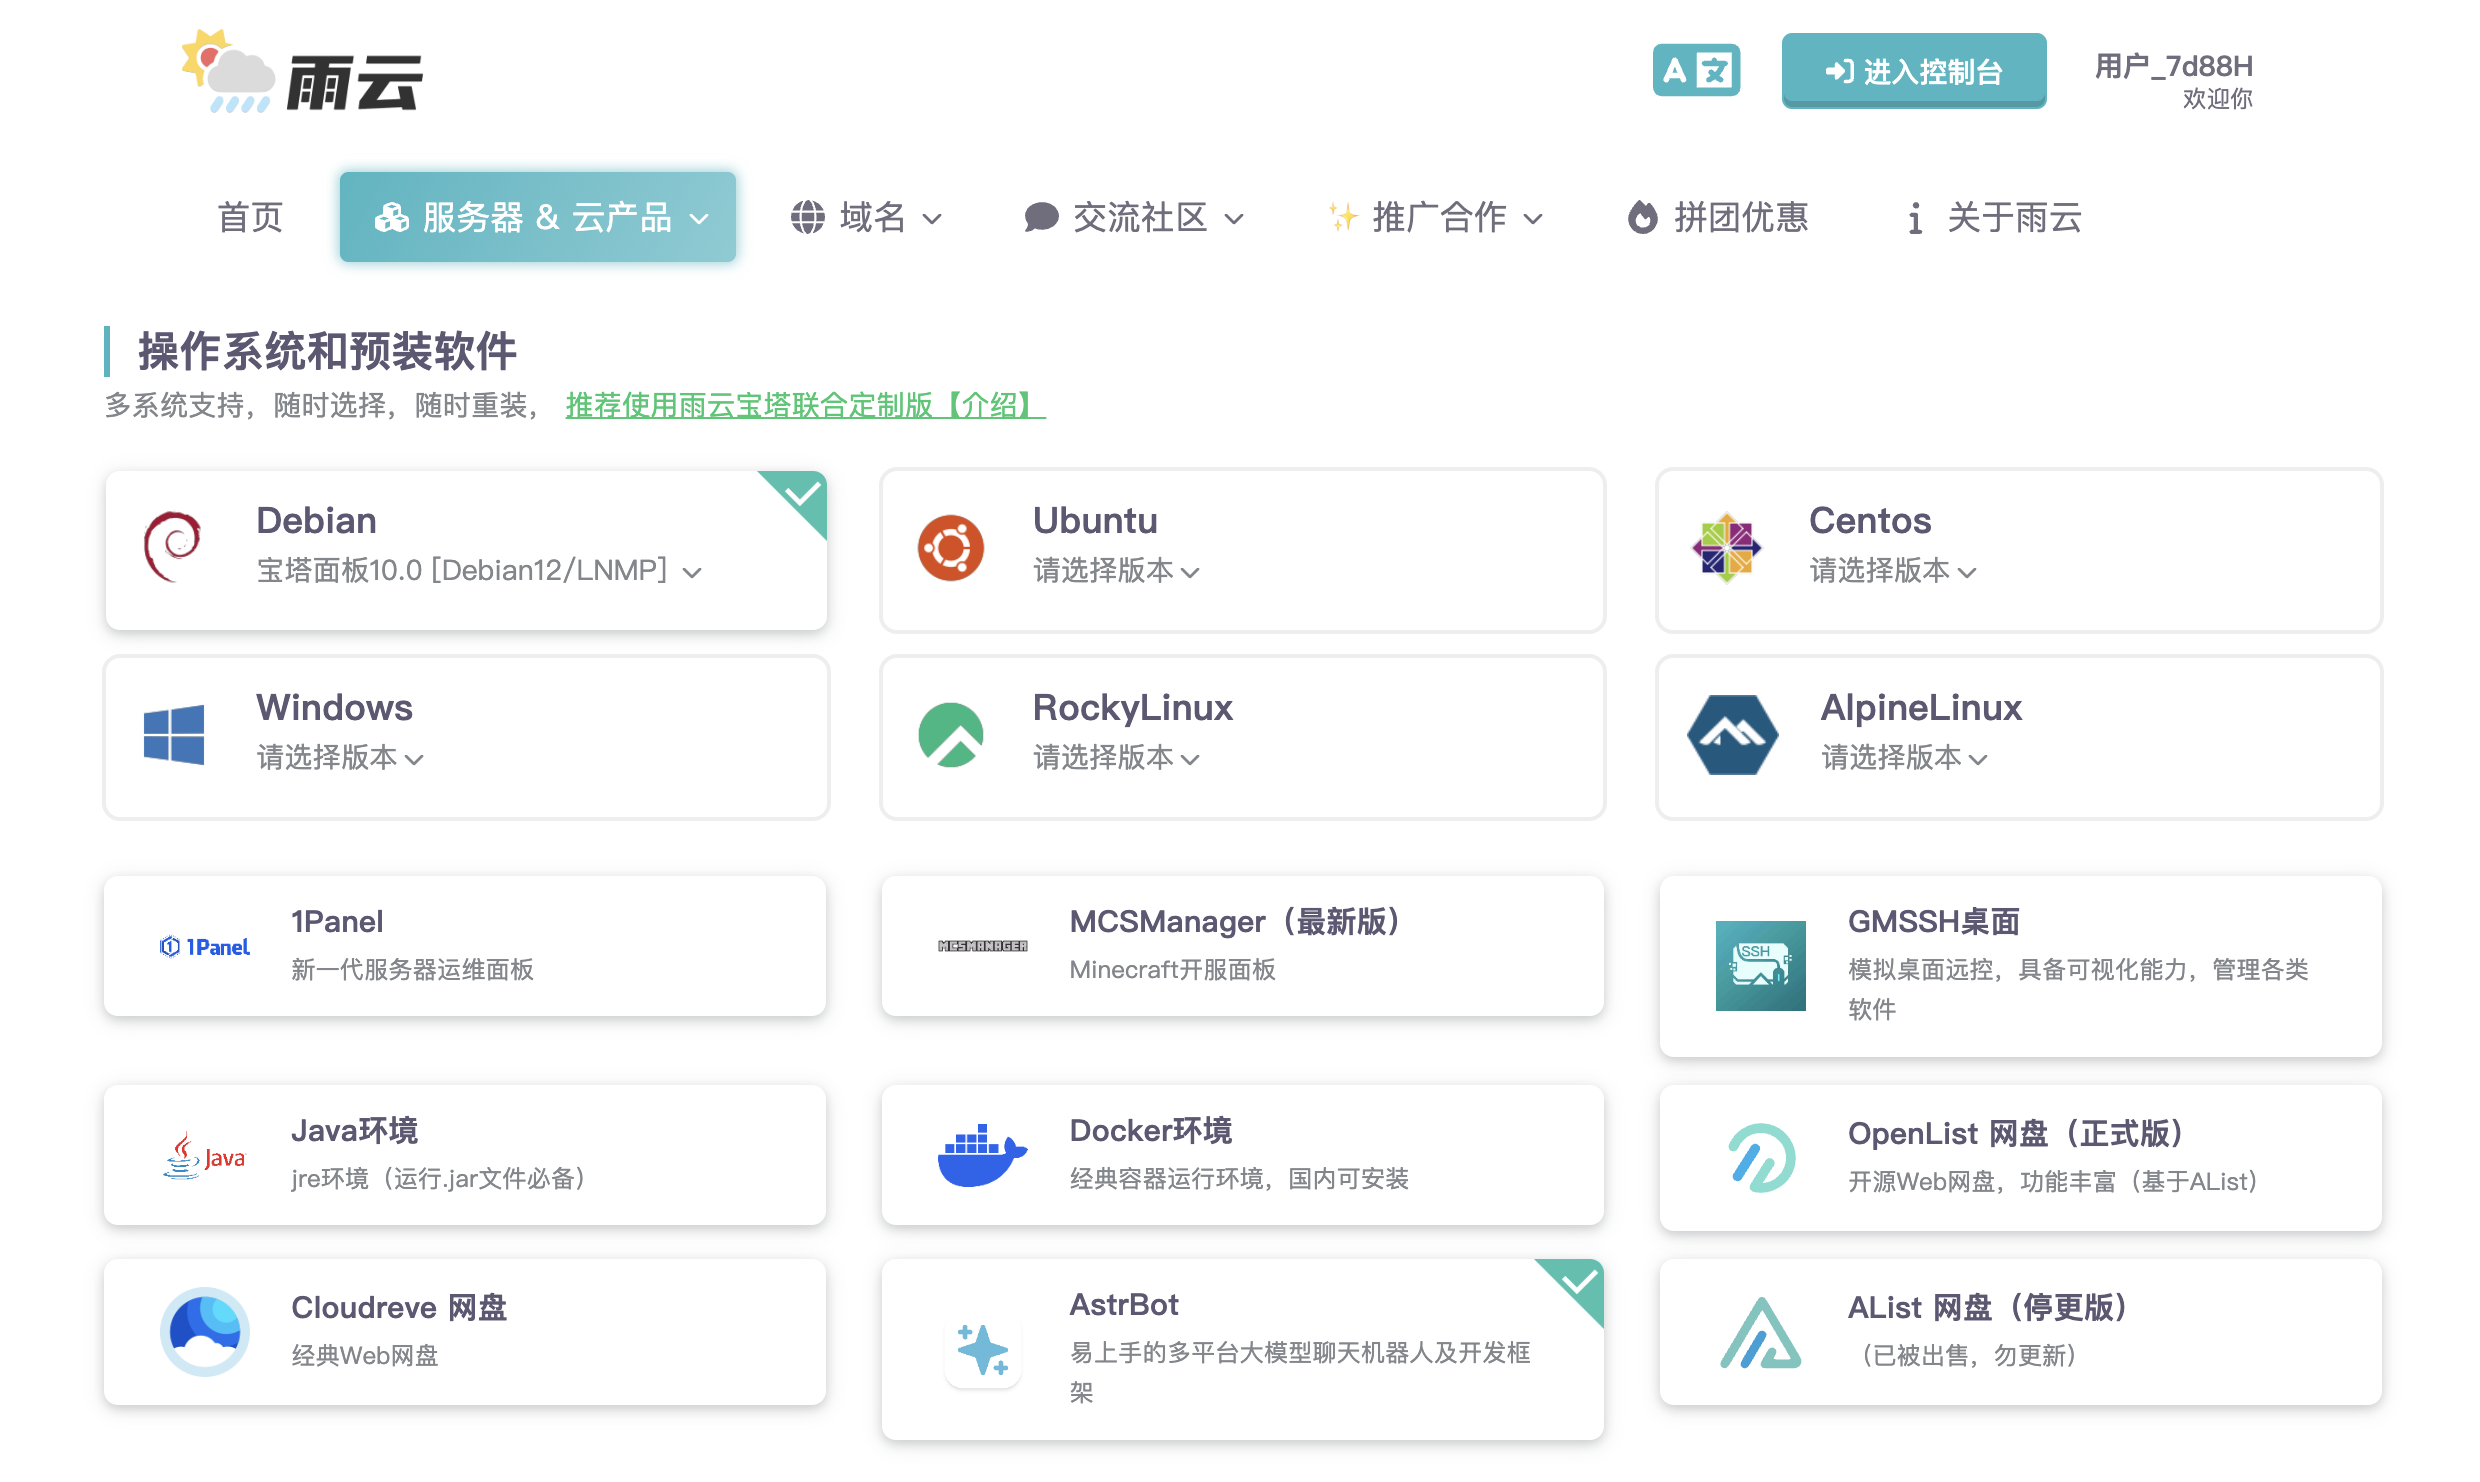The height and width of the screenshot is (1482, 2480).
Task: Click the 用户_7d88H user profile
Action: (2173, 79)
